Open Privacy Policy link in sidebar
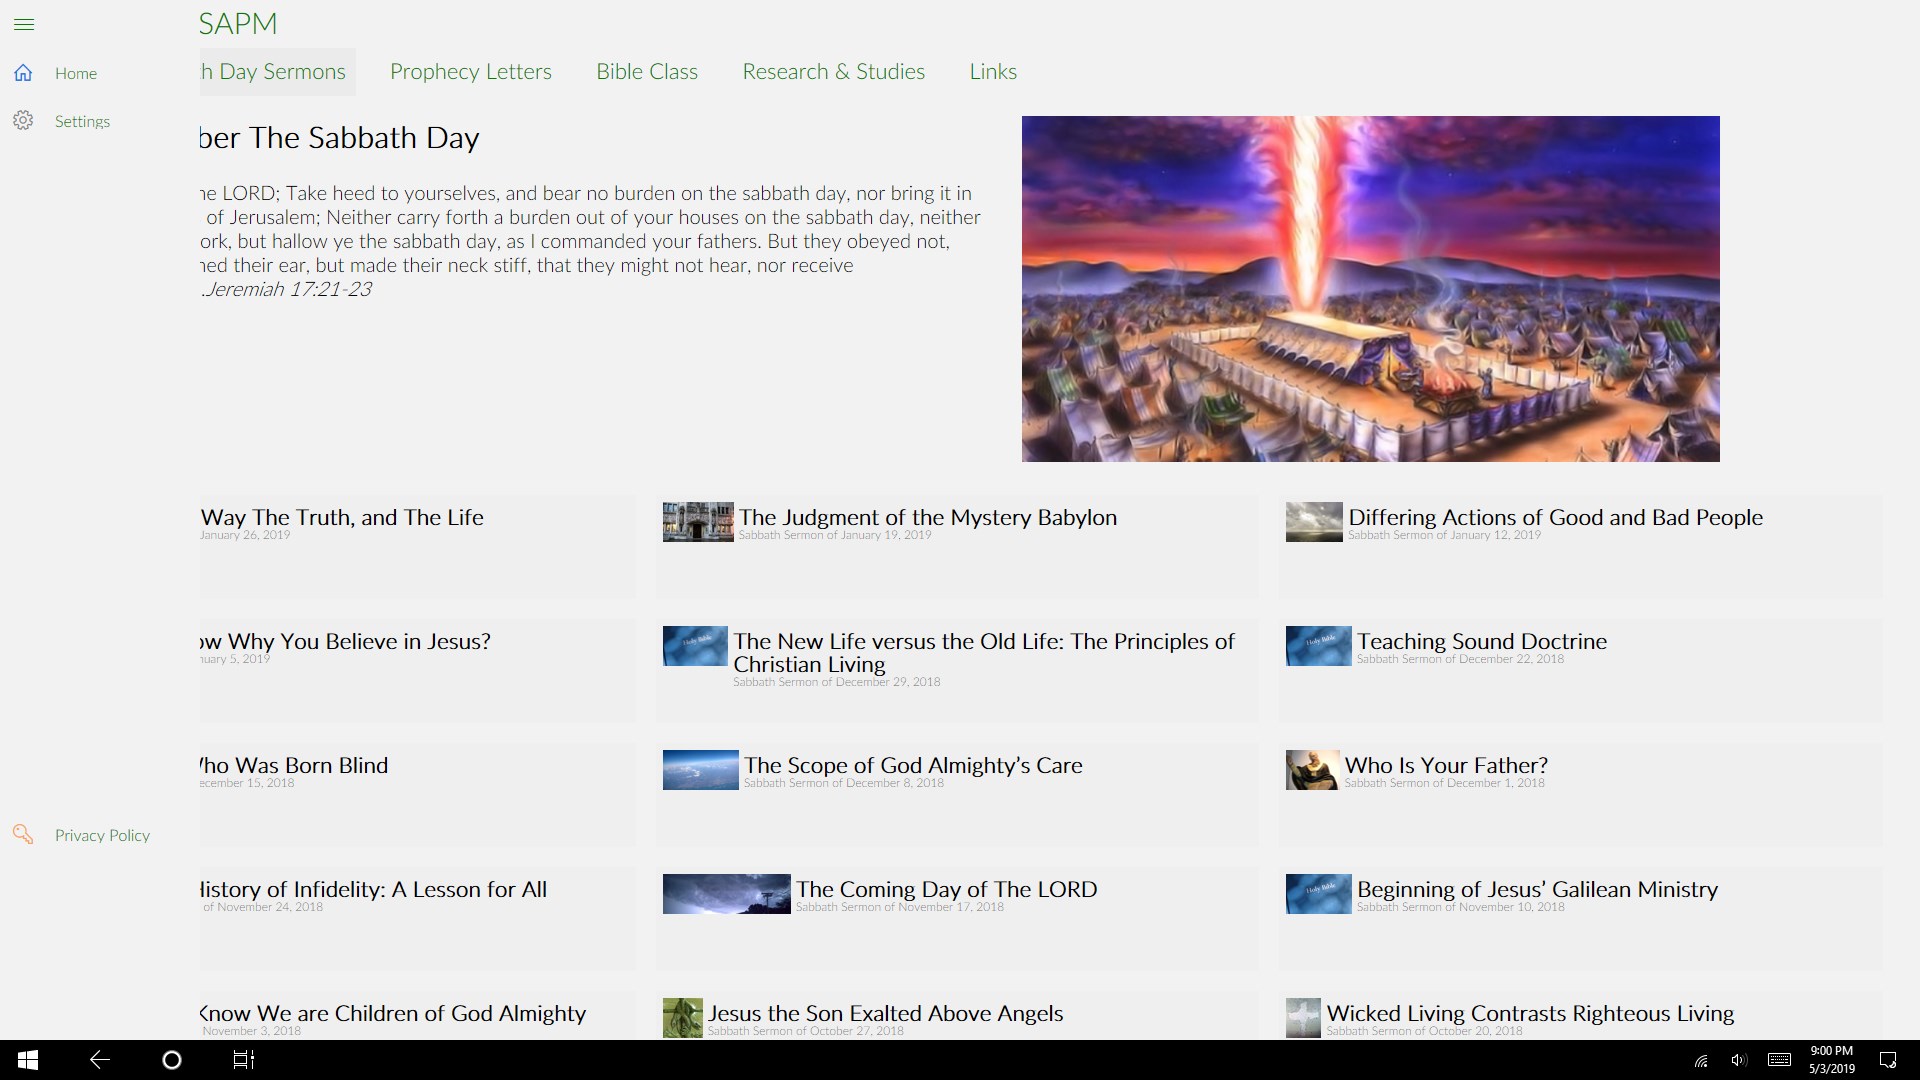 102,835
